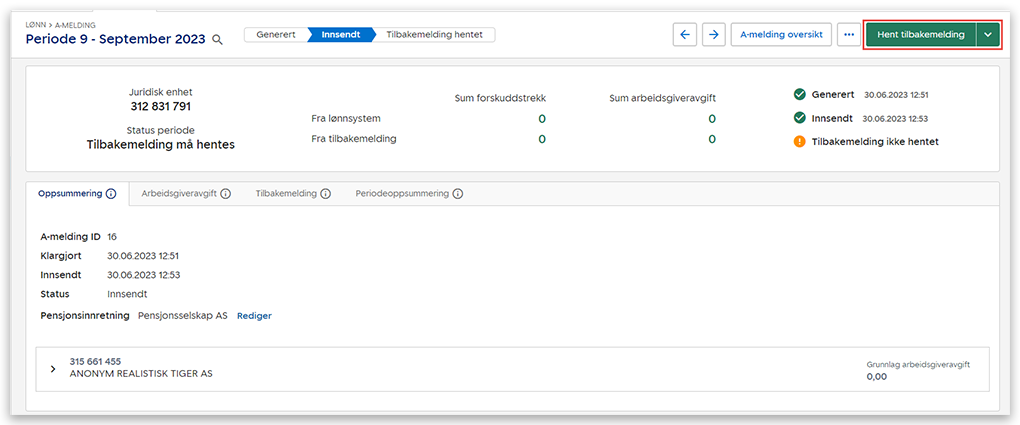Click info icon beside Tilbakemelding tab

(x=326, y=194)
